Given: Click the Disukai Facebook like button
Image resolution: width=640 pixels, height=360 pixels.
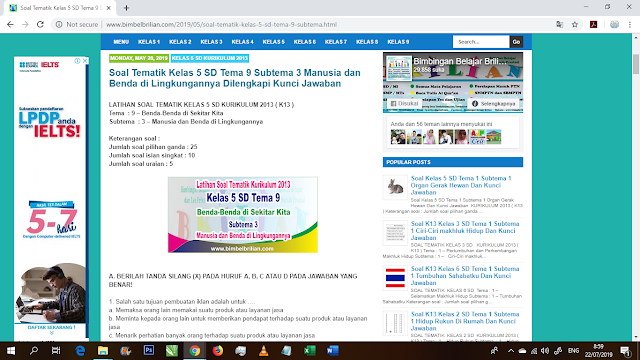Looking at the screenshot, I should pos(404,104).
